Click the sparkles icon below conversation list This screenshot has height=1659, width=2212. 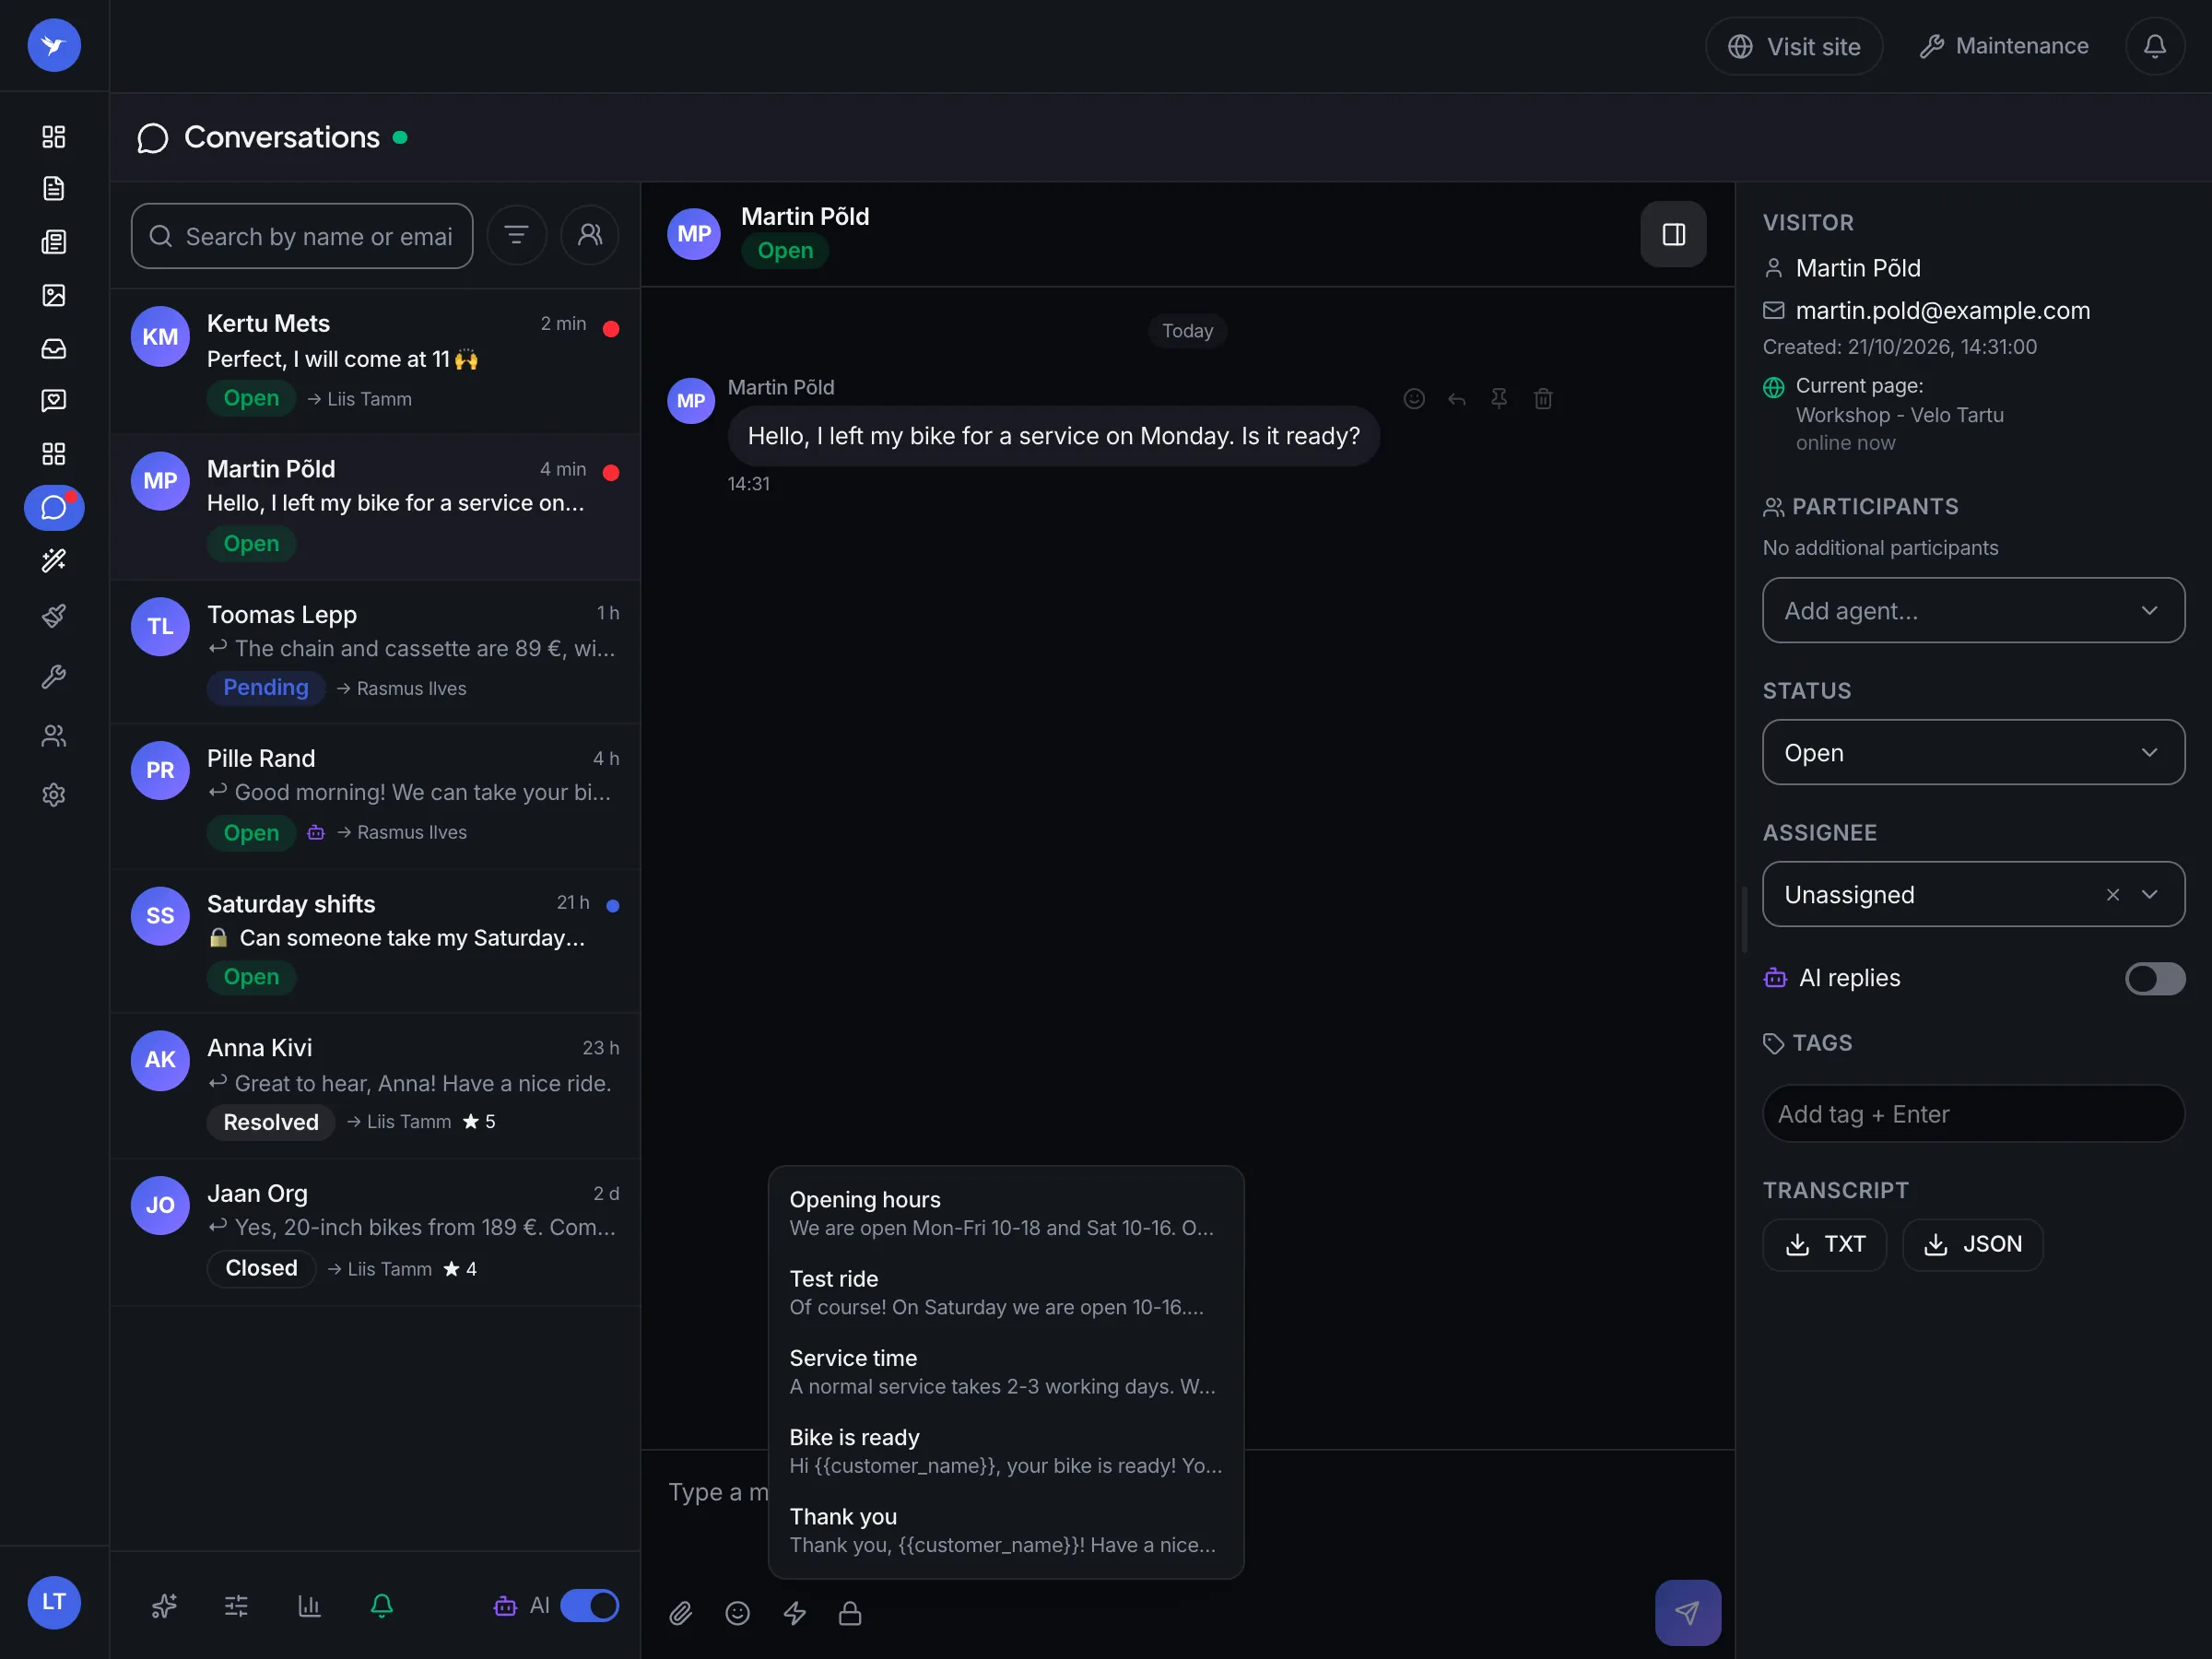[164, 1605]
